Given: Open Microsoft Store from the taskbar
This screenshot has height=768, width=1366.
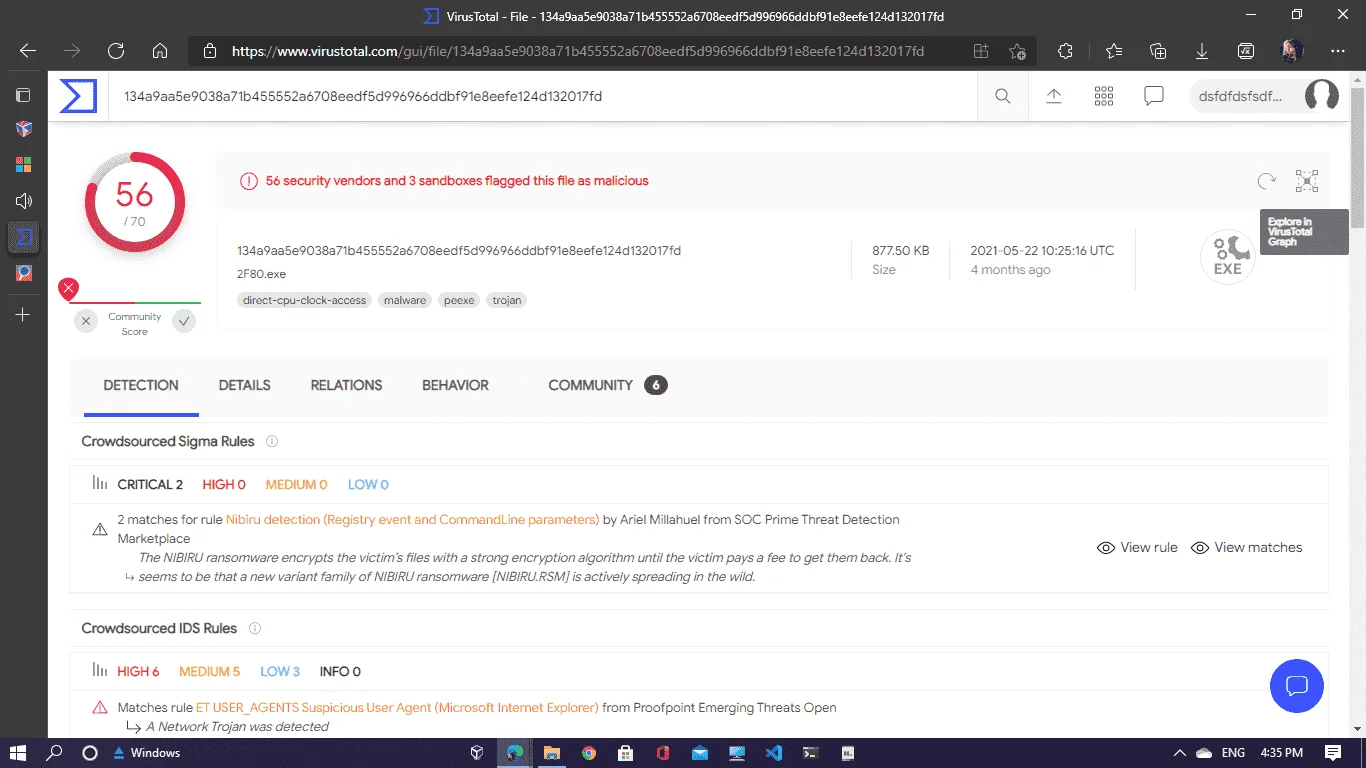Looking at the screenshot, I should tap(625, 753).
